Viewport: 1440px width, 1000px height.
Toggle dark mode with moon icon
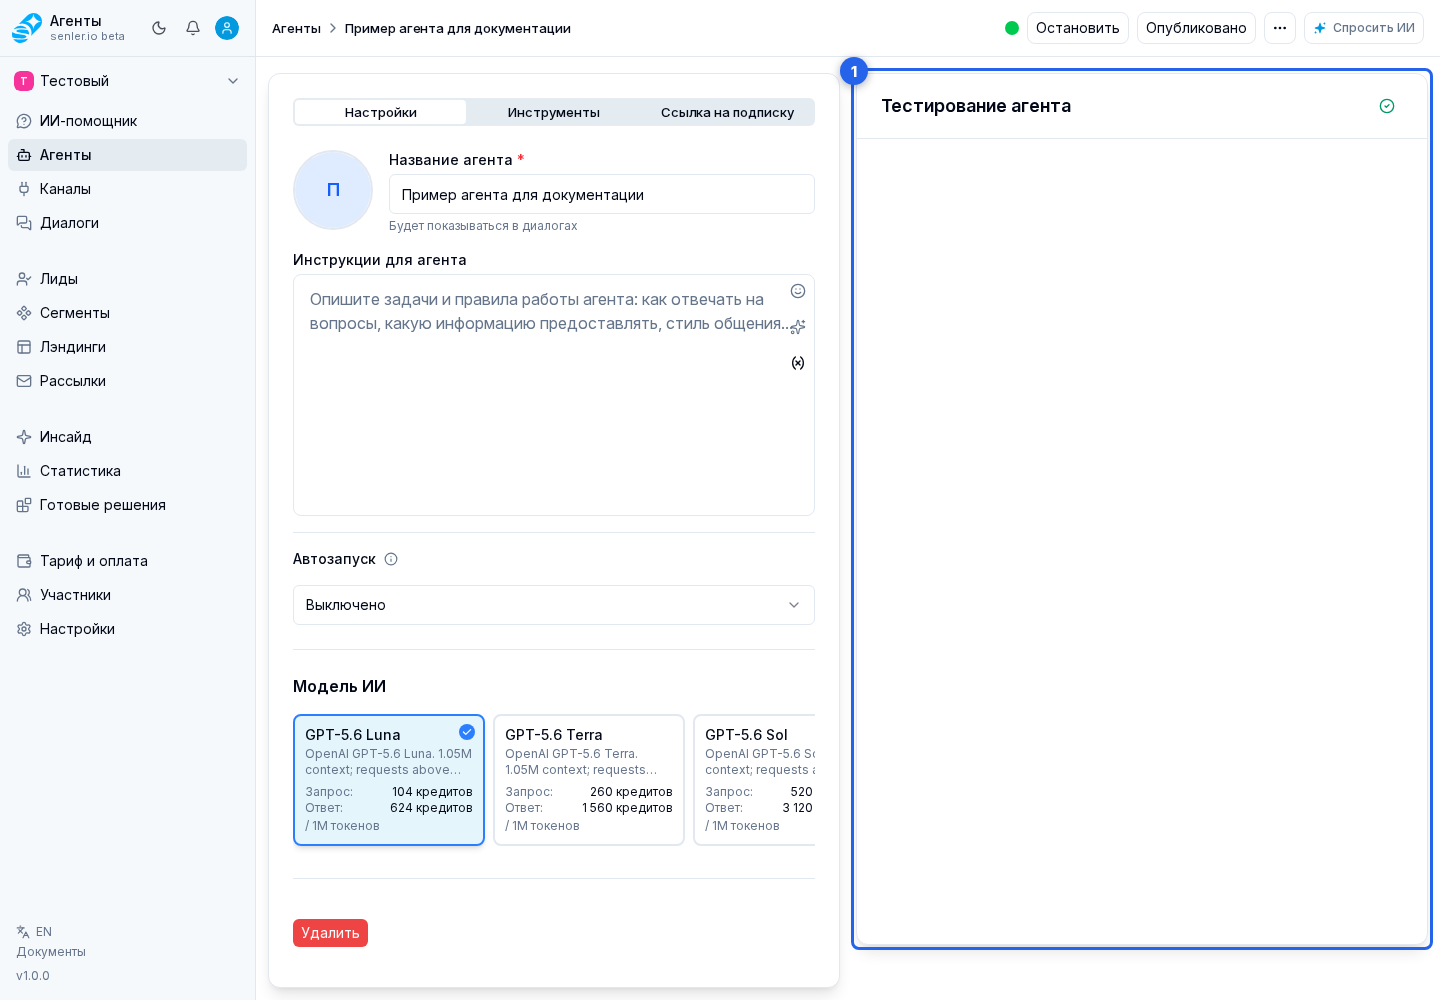[x=159, y=28]
